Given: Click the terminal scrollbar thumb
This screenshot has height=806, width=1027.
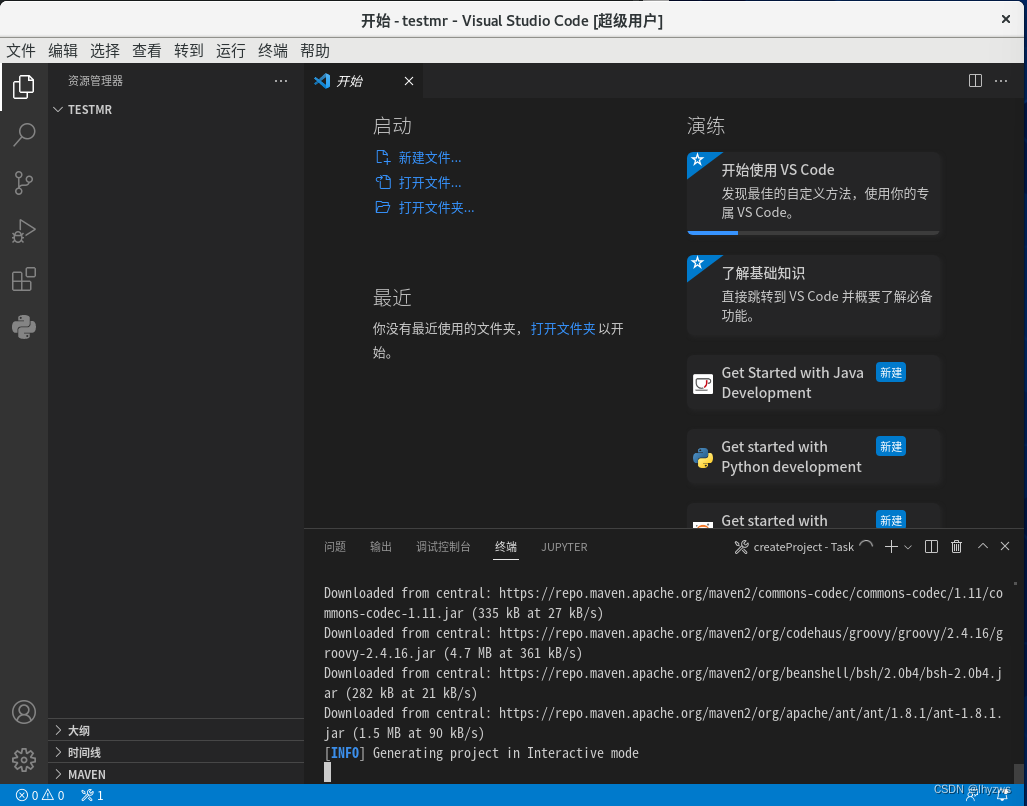Looking at the screenshot, I should coord(1017,773).
